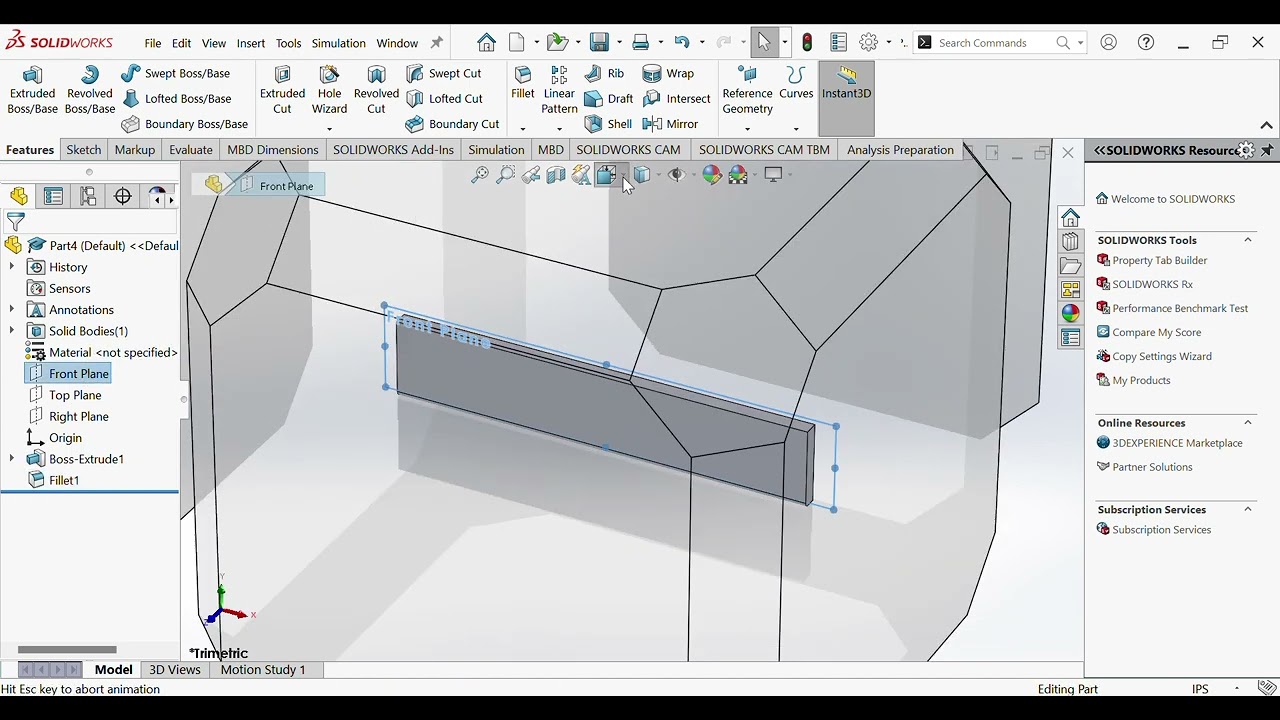The height and width of the screenshot is (720, 1280).
Task: Pin the SOLIDWORKS Resources pane
Action: pyautogui.click(x=1267, y=150)
